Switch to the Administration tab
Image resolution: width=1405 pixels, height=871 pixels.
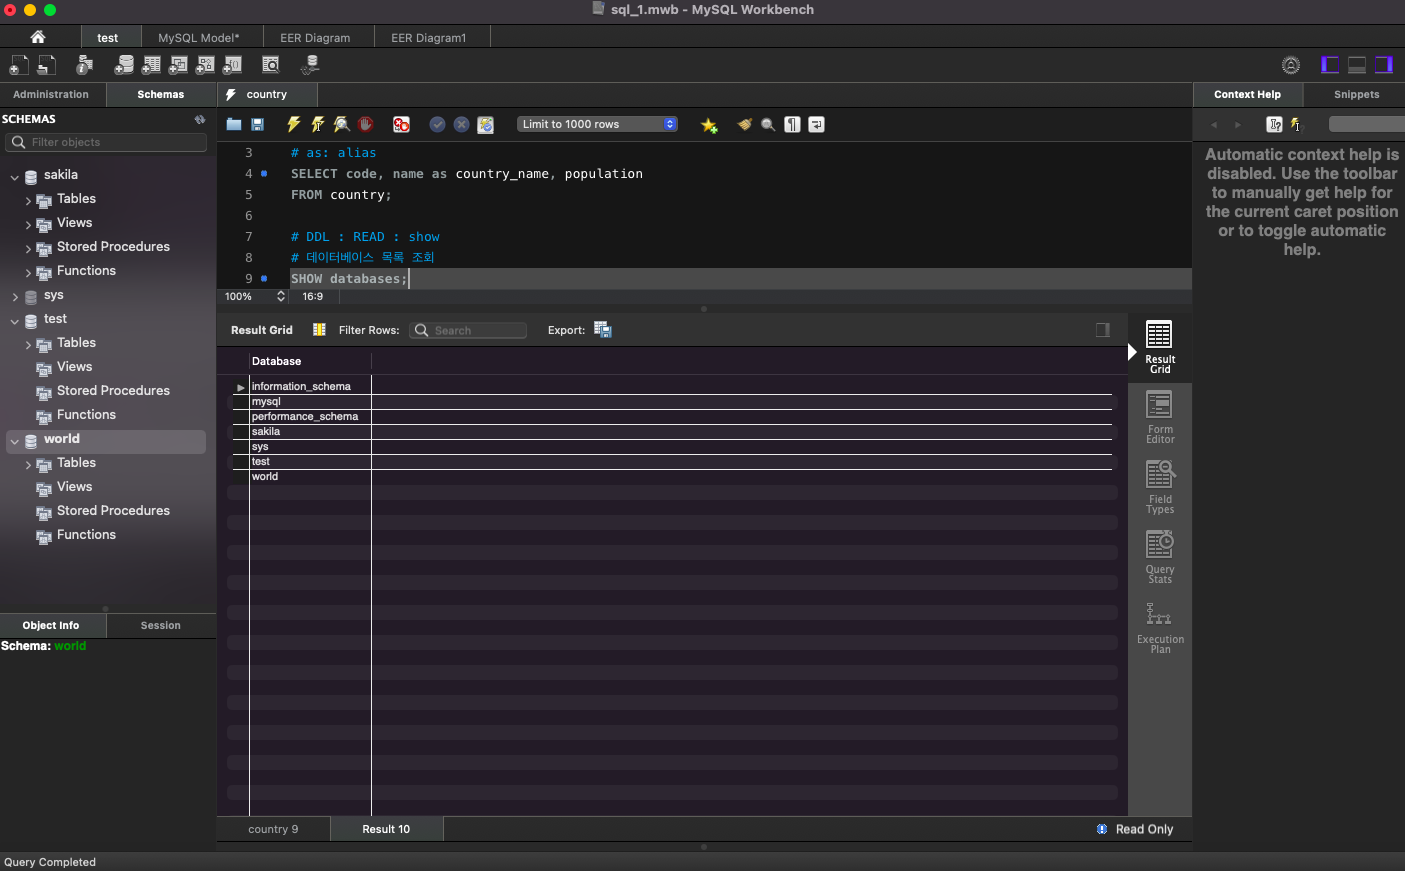click(x=51, y=94)
